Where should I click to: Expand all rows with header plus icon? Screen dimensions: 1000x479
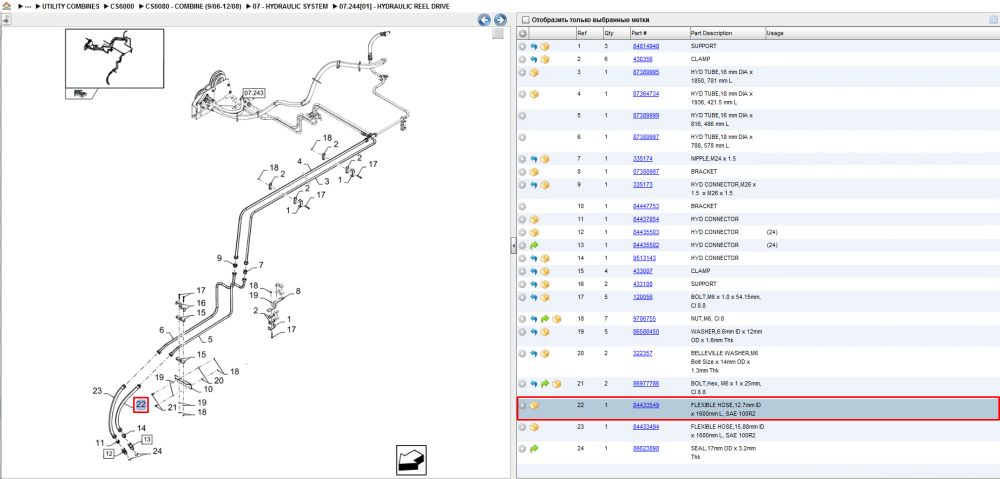click(522, 33)
